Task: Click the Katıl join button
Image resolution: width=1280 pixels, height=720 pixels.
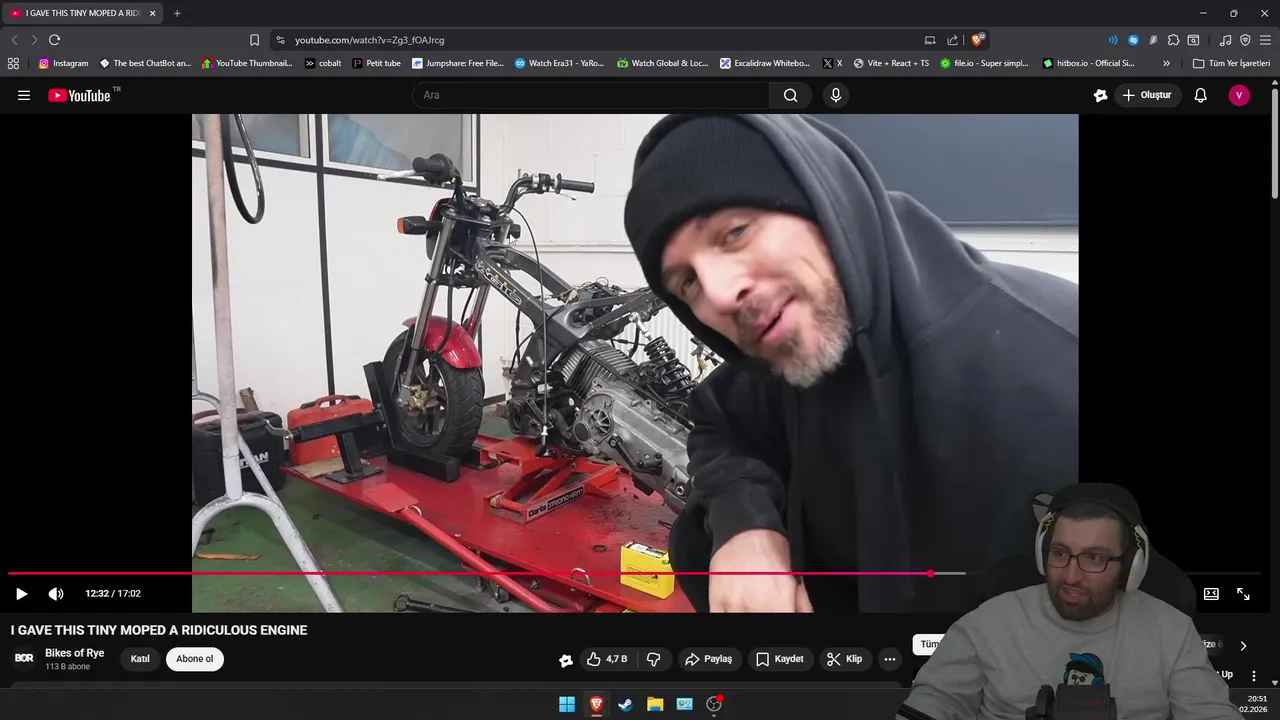Action: [140, 659]
